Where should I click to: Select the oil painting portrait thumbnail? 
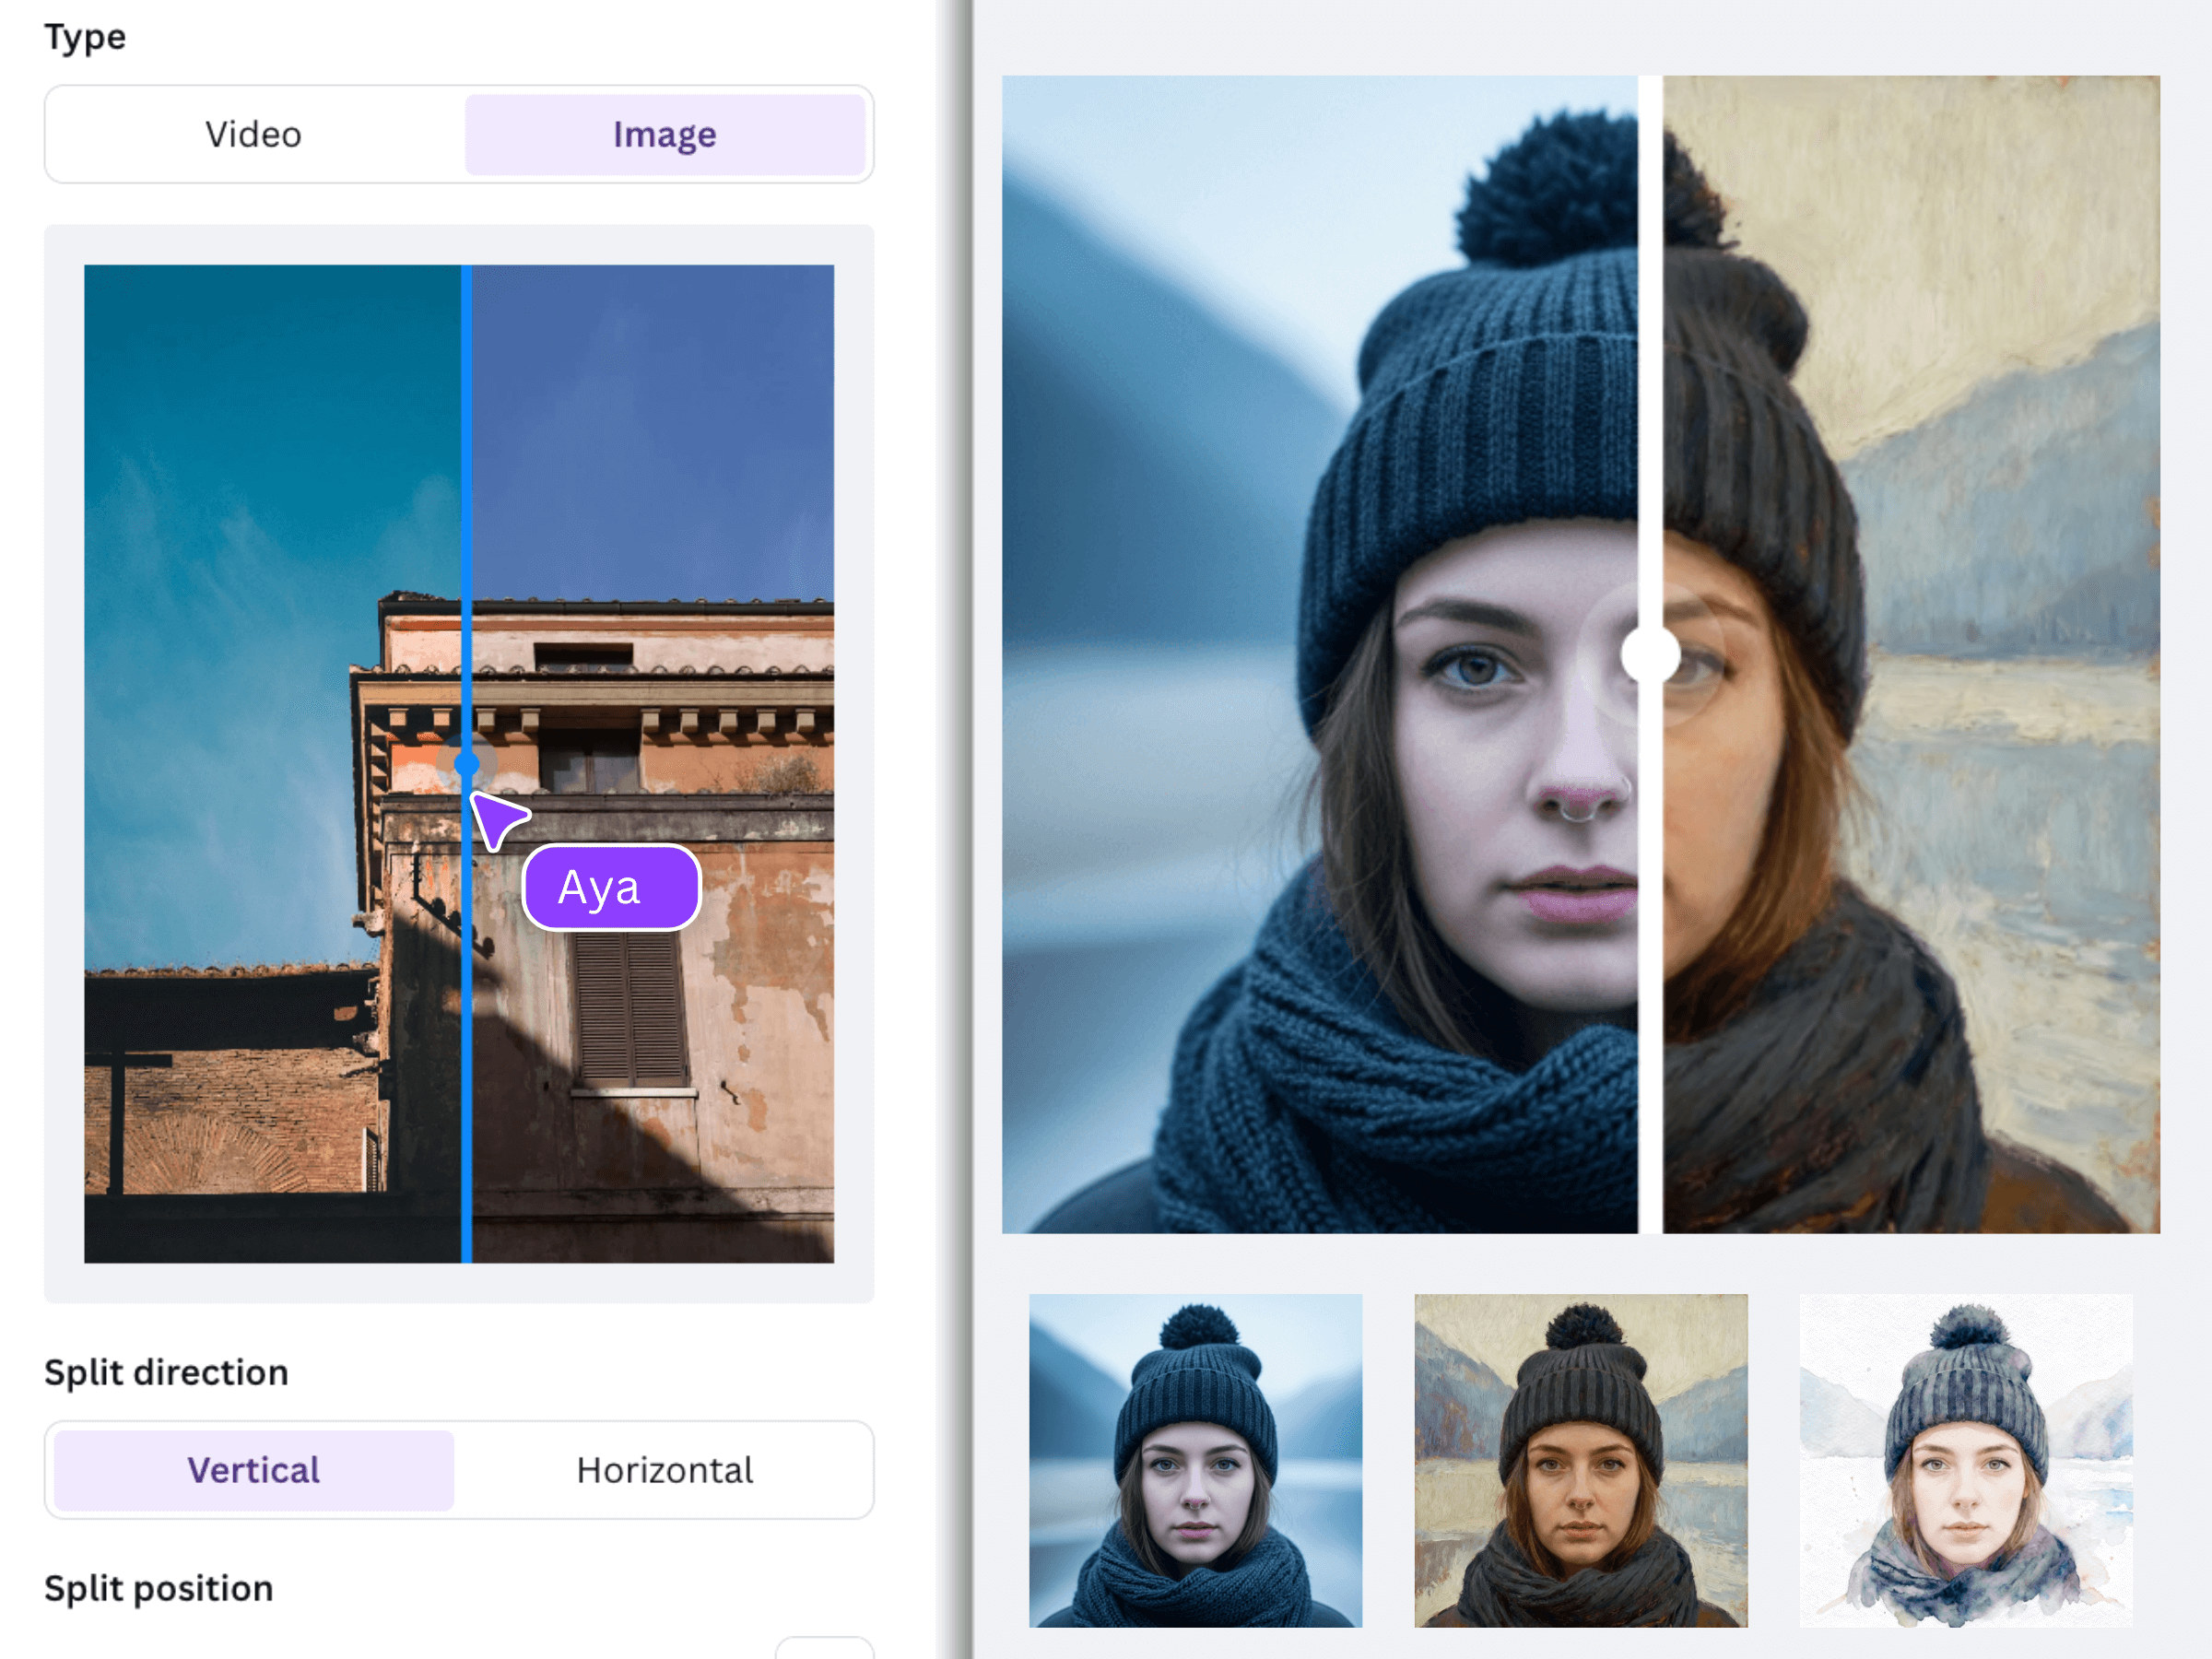(x=1580, y=1460)
